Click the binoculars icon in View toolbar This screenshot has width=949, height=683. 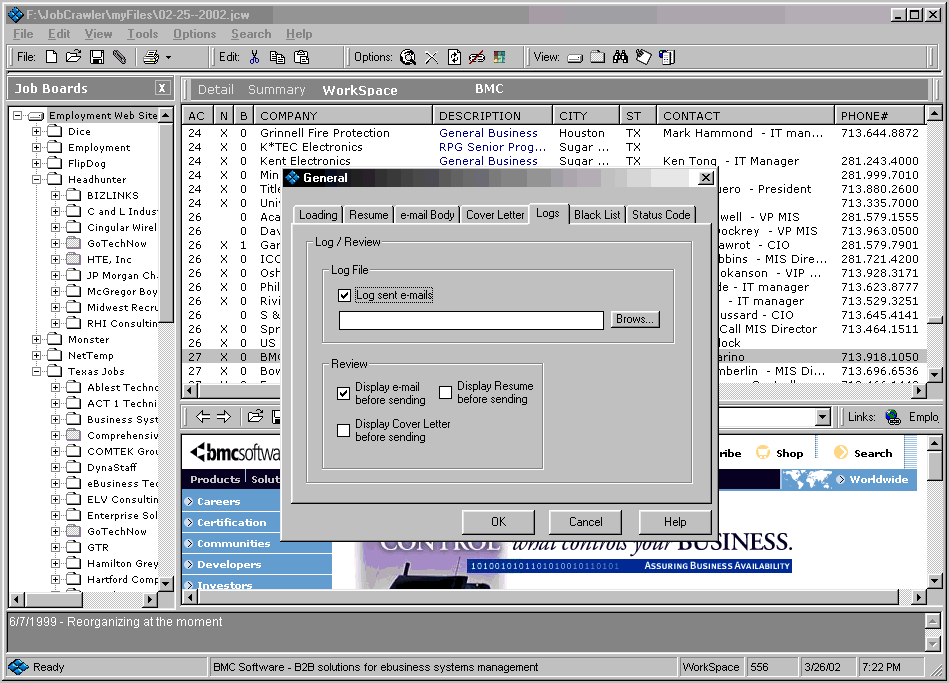(x=621, y=58)
